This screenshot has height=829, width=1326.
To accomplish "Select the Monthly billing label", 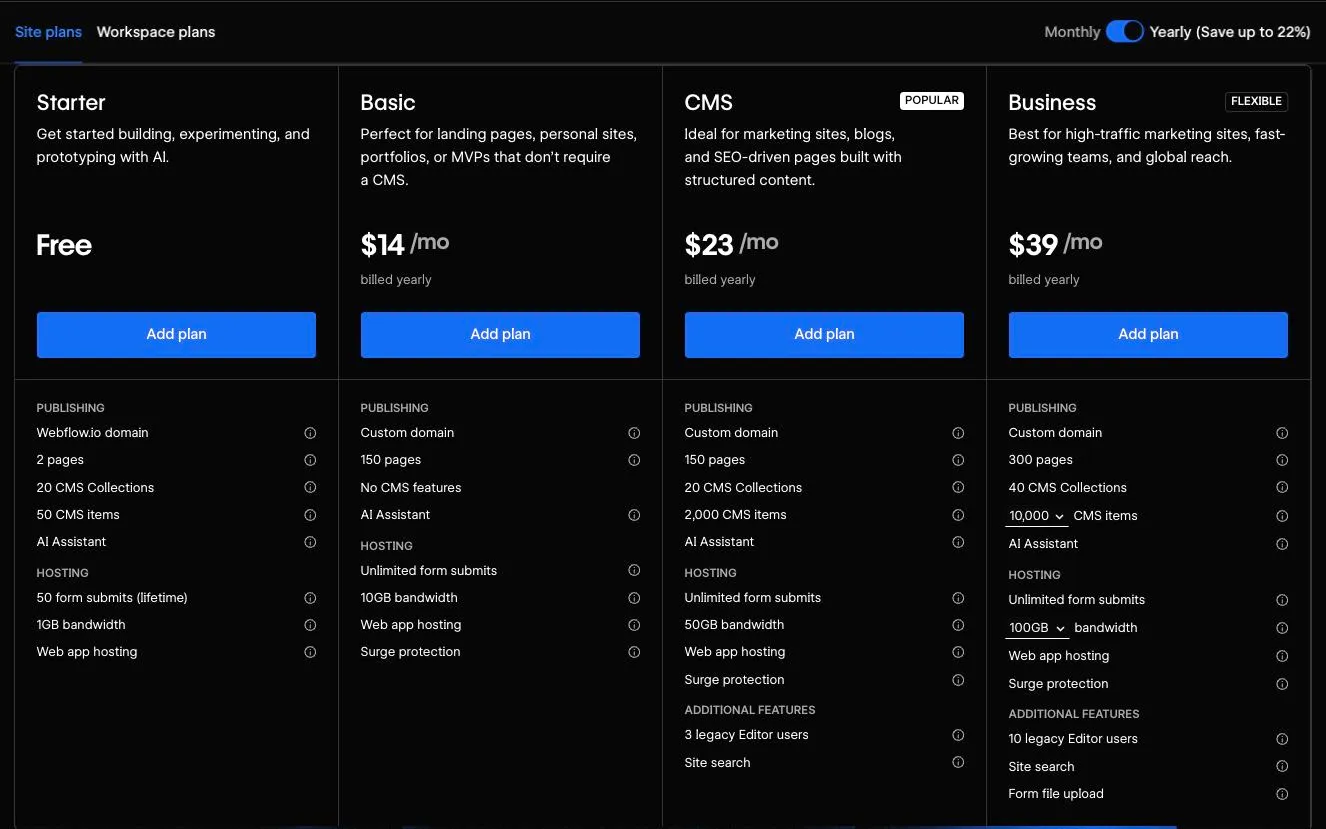I will click(x=1072, y=32).
